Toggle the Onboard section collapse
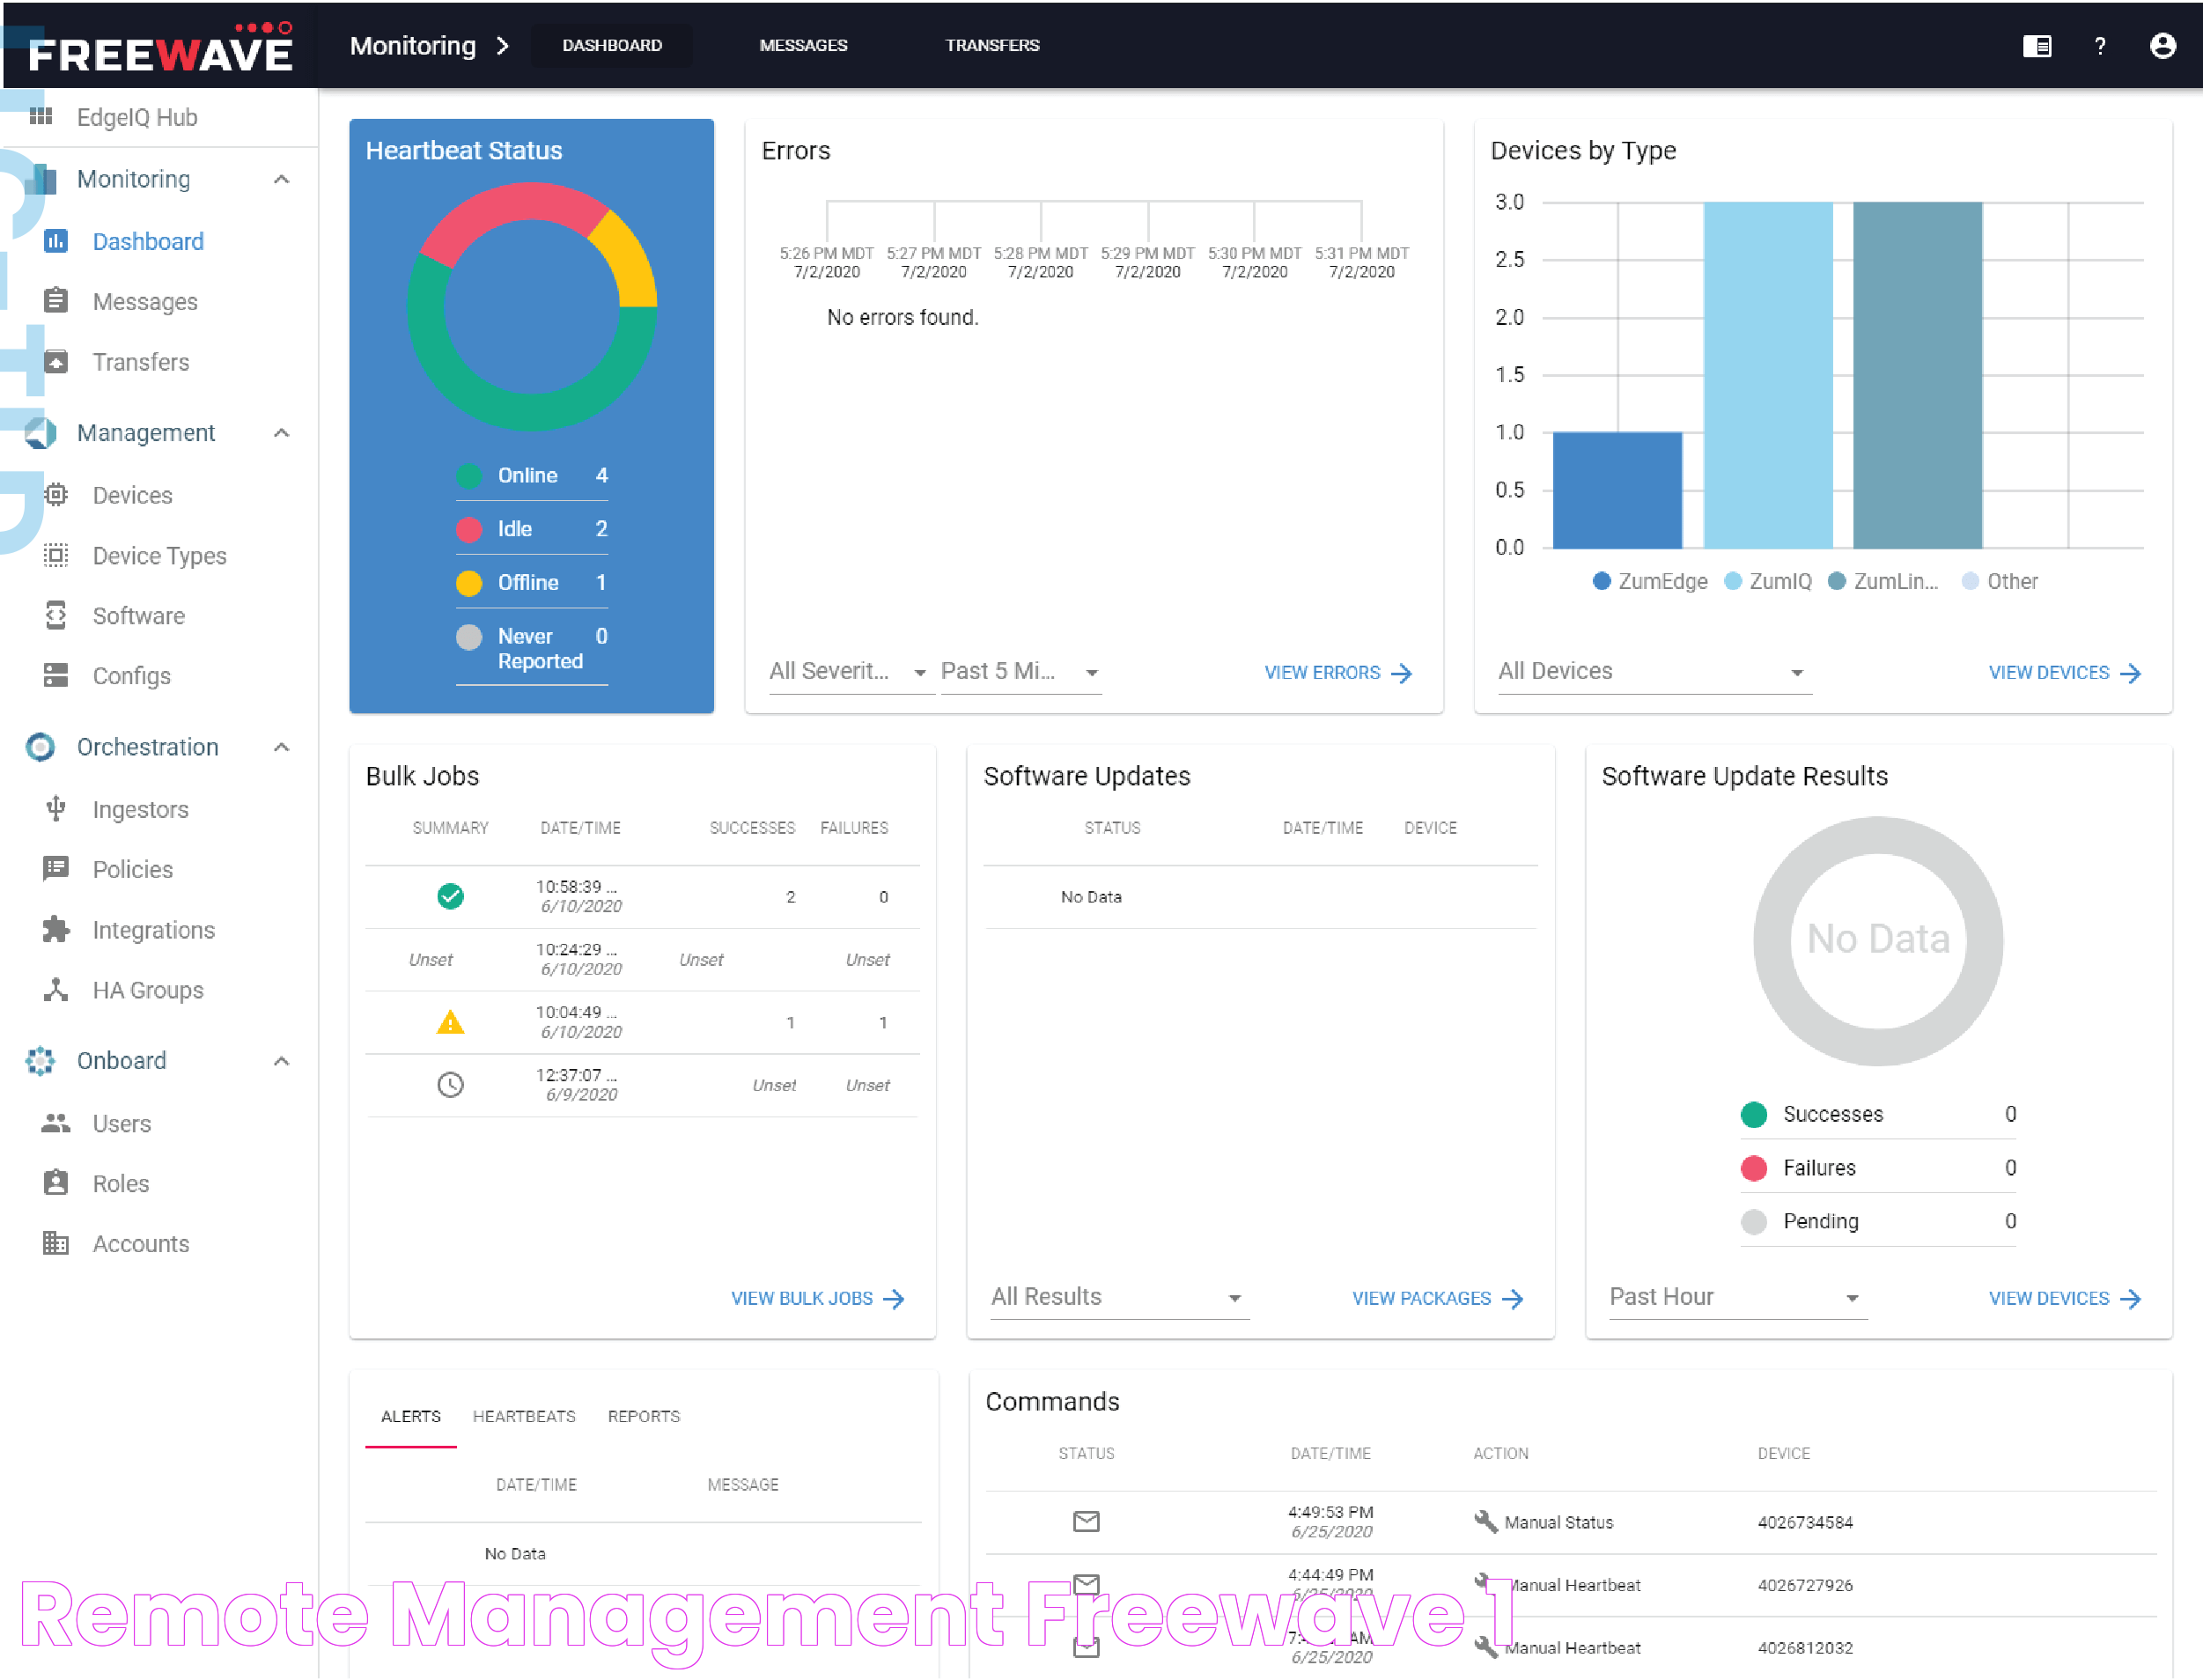This screenshot has width=2203, height=1680. 283,1061
